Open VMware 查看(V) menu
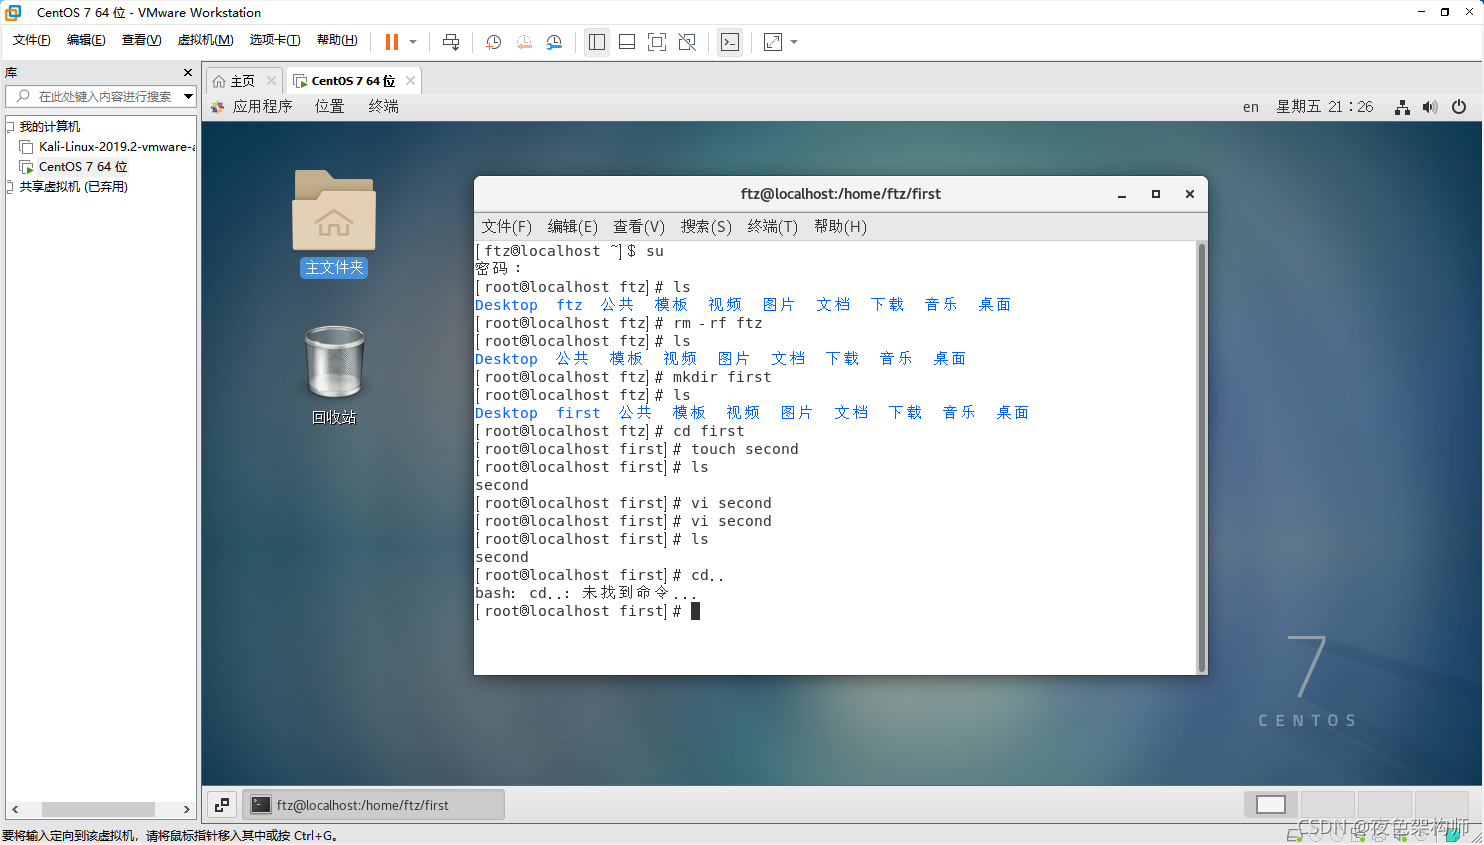The width and height of the screenshot is (1484, 845). (141, 40)
